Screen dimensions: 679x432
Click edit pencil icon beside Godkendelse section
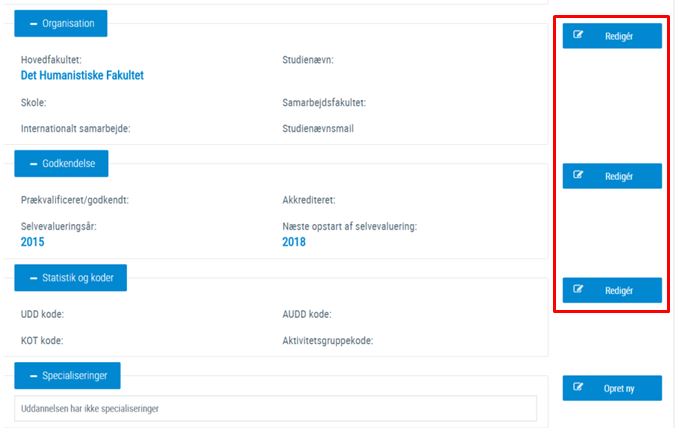(578, 174)
